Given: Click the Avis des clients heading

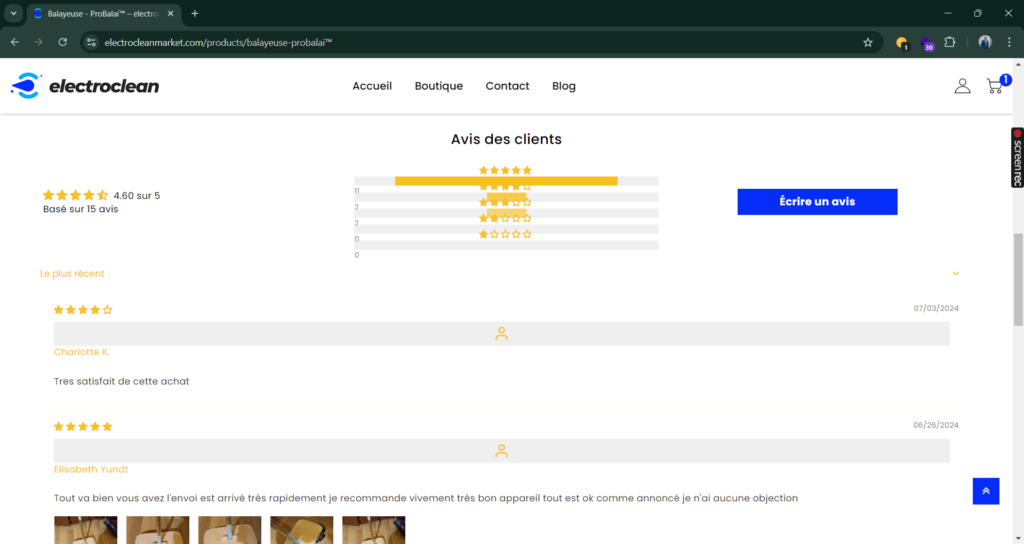Looking at the screenshot, I should click(x=506, y=139).
